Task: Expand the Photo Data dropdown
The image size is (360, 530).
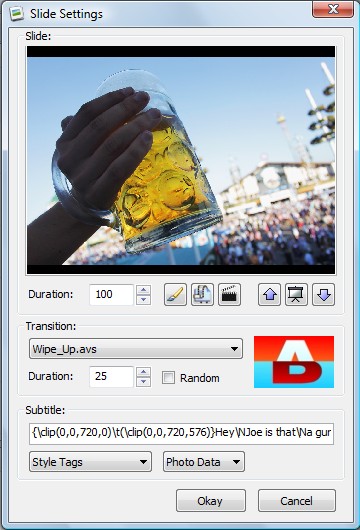Action: 204,462
